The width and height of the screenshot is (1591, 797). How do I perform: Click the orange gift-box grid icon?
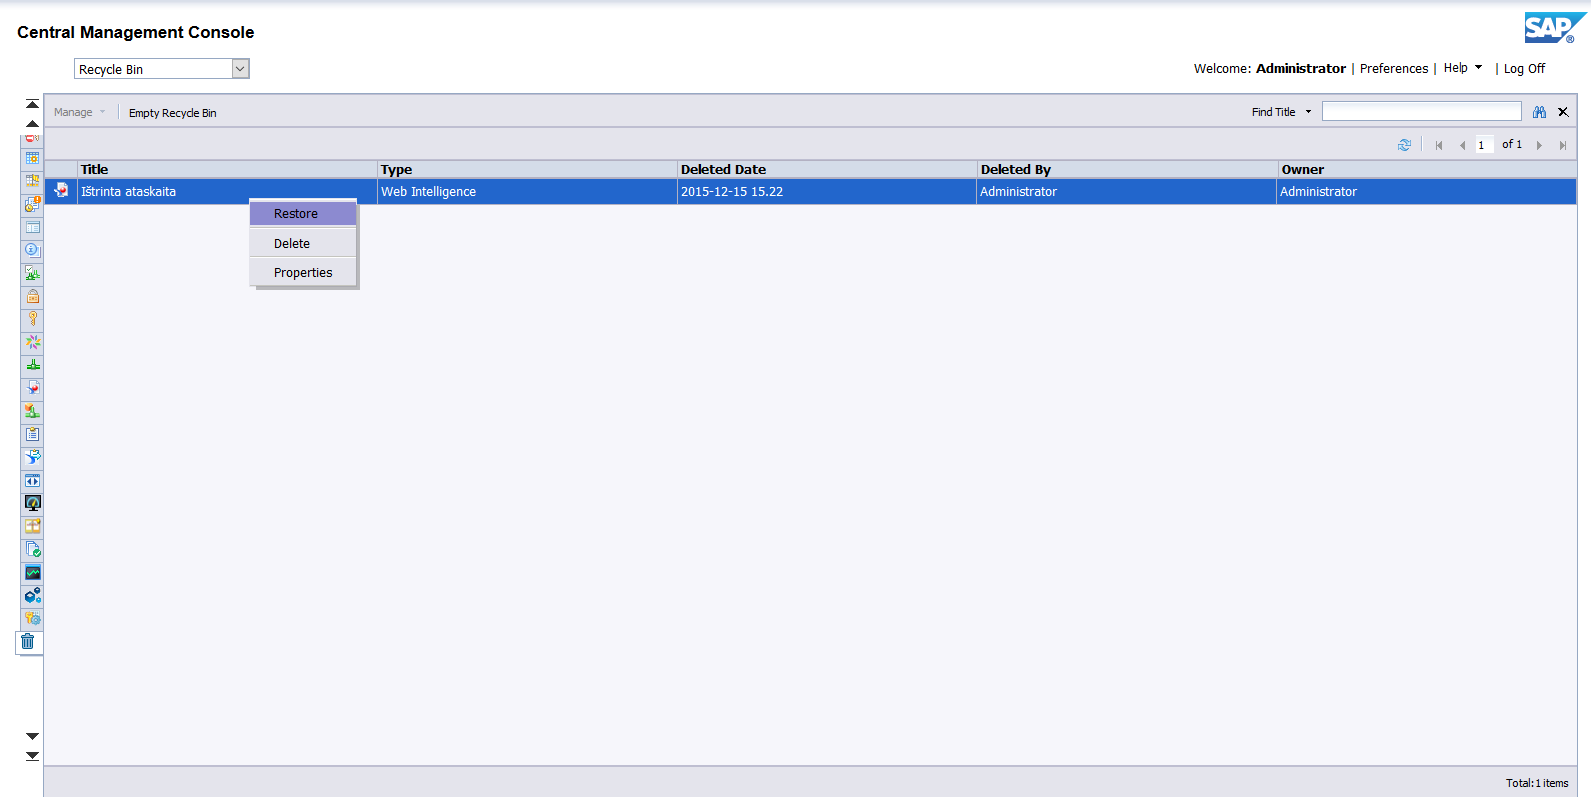point(32,526)
